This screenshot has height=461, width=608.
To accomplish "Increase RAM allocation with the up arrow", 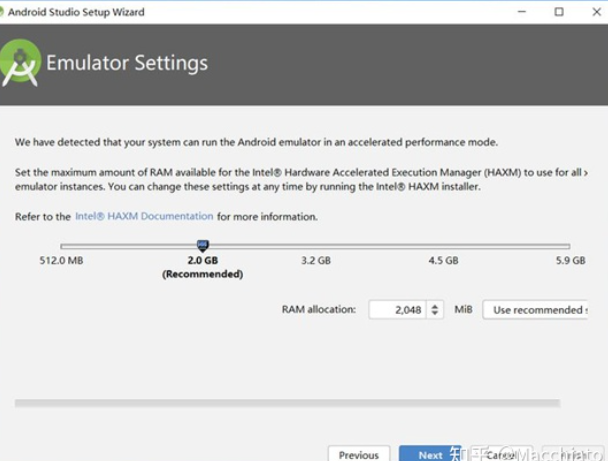I will tap(435, 306).
